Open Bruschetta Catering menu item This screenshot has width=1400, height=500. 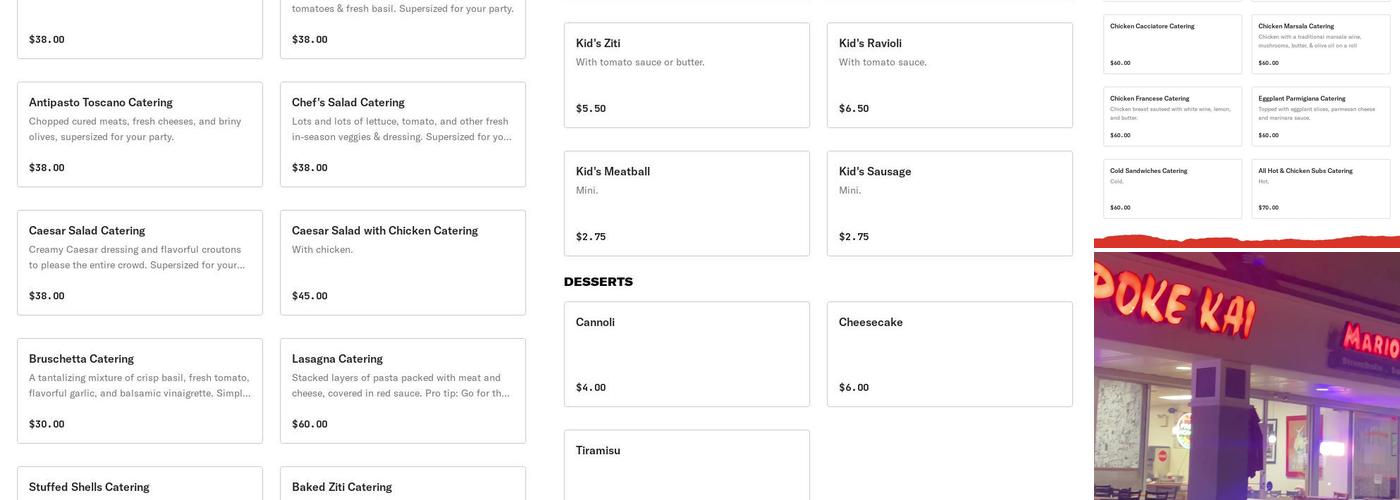[x=140, y=390]
